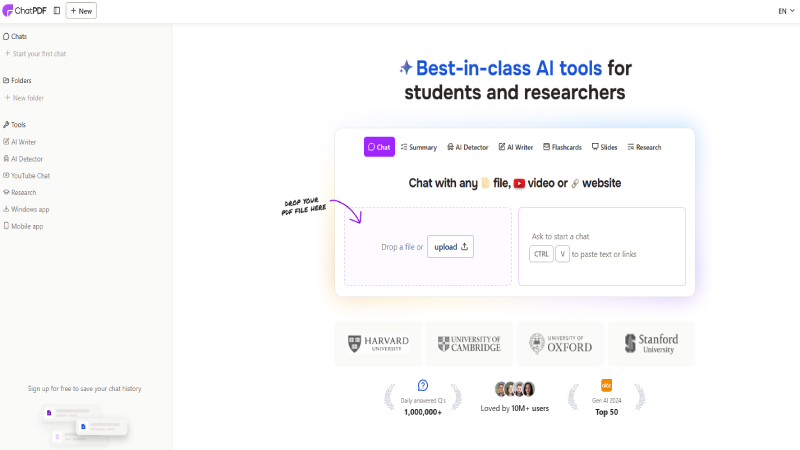Click the pencil icon beside sidebar AI Writer

6,141
